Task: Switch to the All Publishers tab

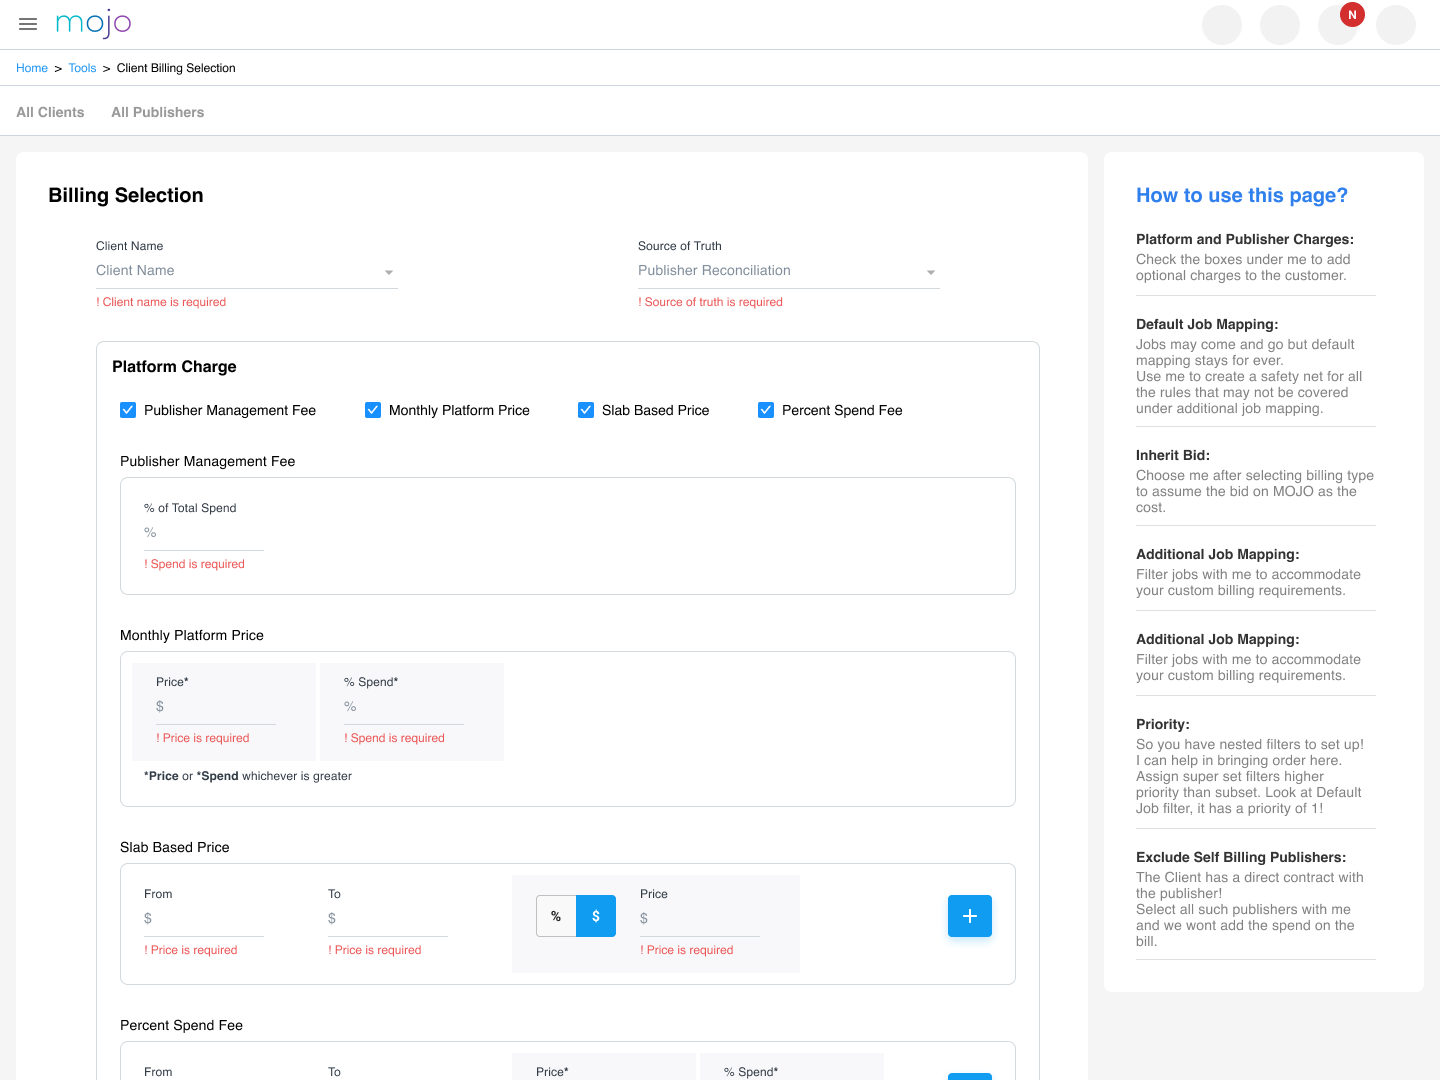Action: tap(157, 112)
